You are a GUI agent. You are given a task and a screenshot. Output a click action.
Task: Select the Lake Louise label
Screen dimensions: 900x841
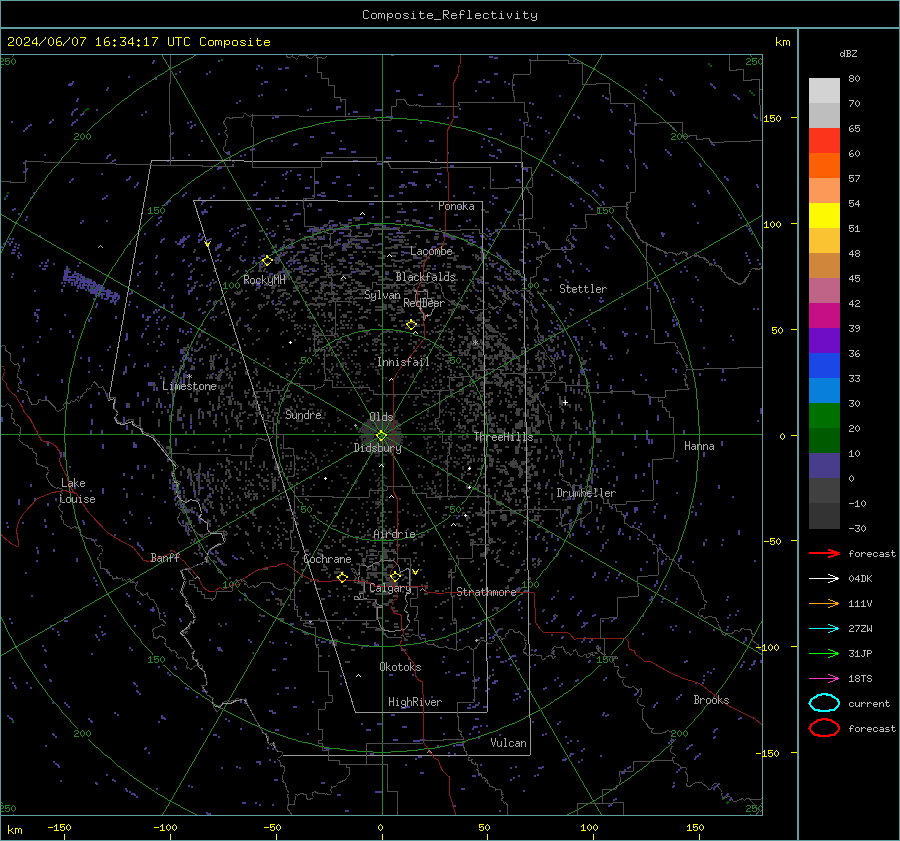[x=77, y=491]
